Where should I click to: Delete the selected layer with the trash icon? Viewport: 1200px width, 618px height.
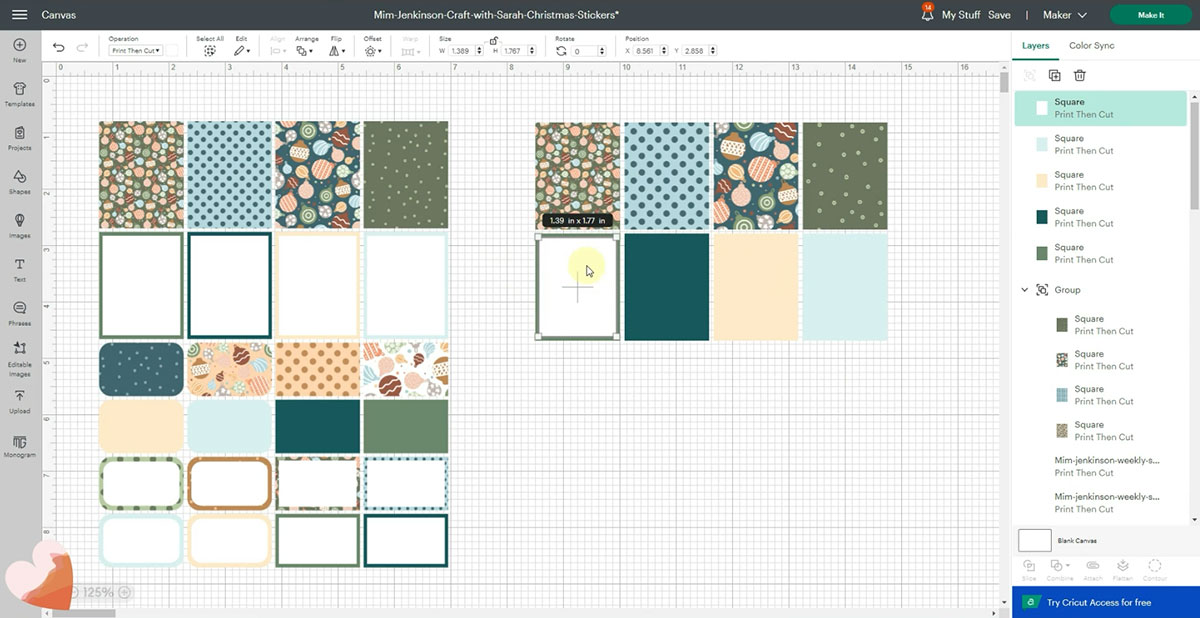pos(1080,75)
